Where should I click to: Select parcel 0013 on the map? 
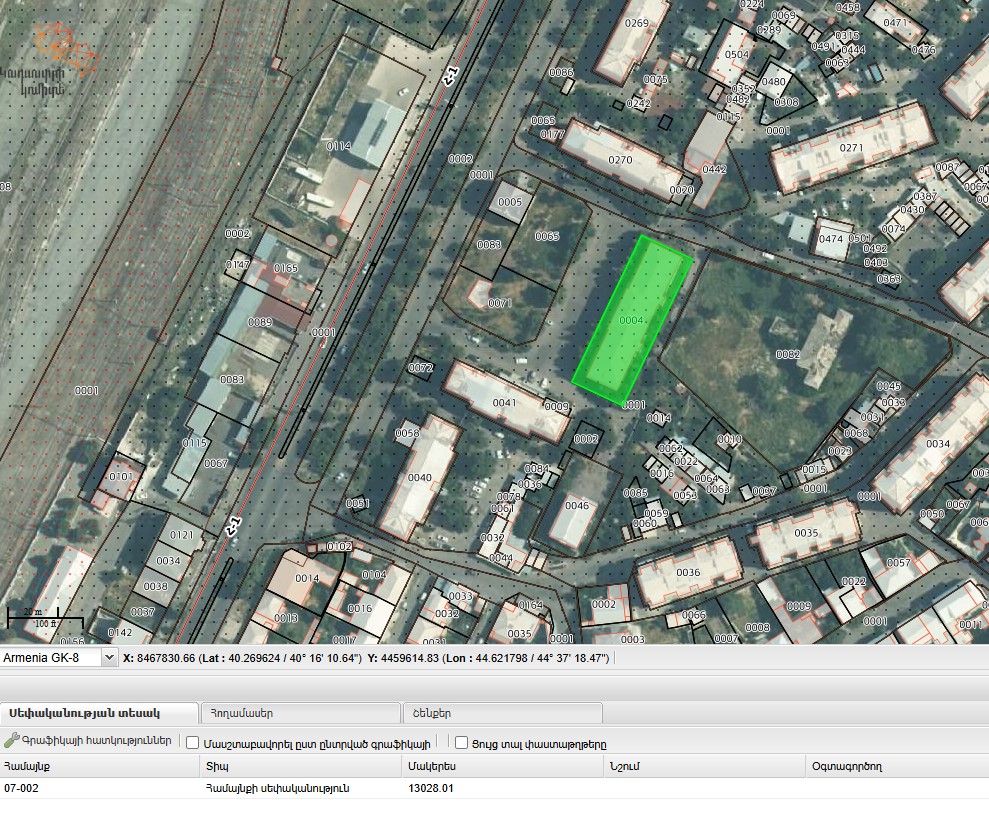point(286,618)
